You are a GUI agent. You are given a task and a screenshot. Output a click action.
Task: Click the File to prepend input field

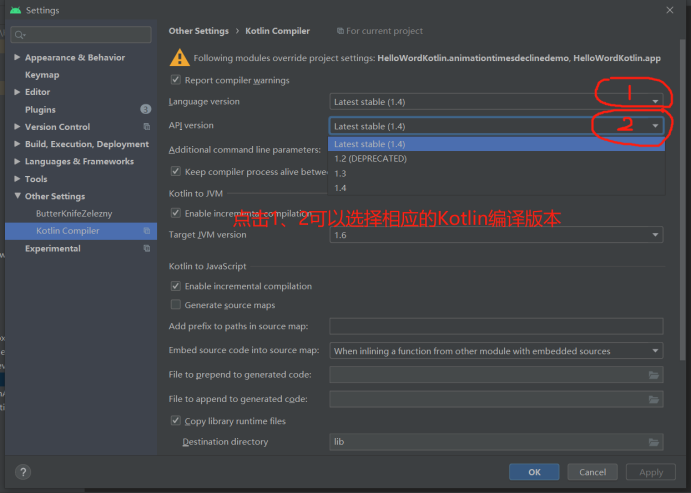(496, 375)
